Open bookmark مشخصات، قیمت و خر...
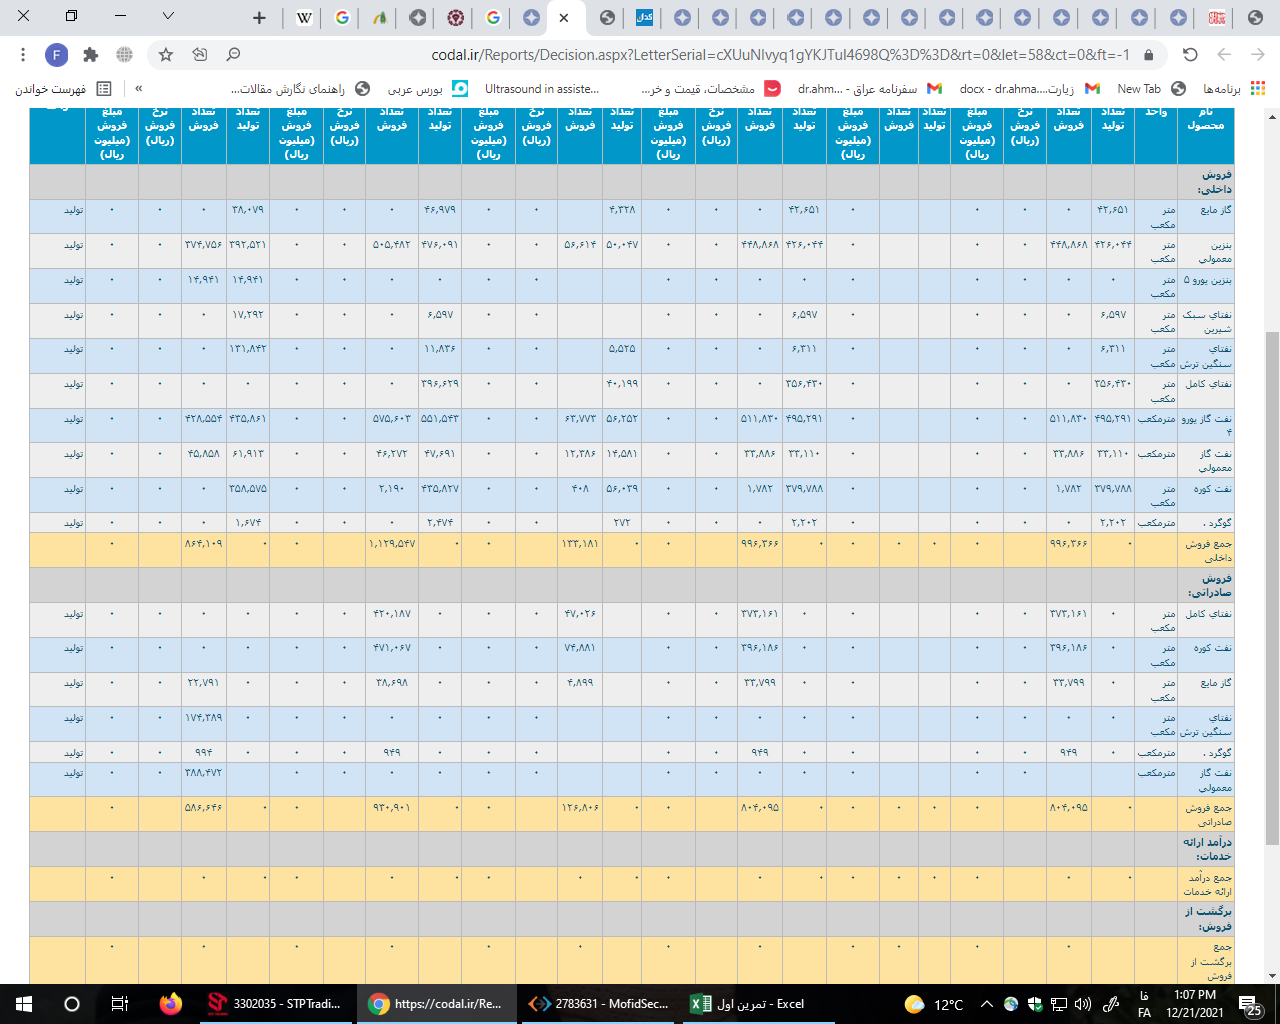 coord(711,89)
